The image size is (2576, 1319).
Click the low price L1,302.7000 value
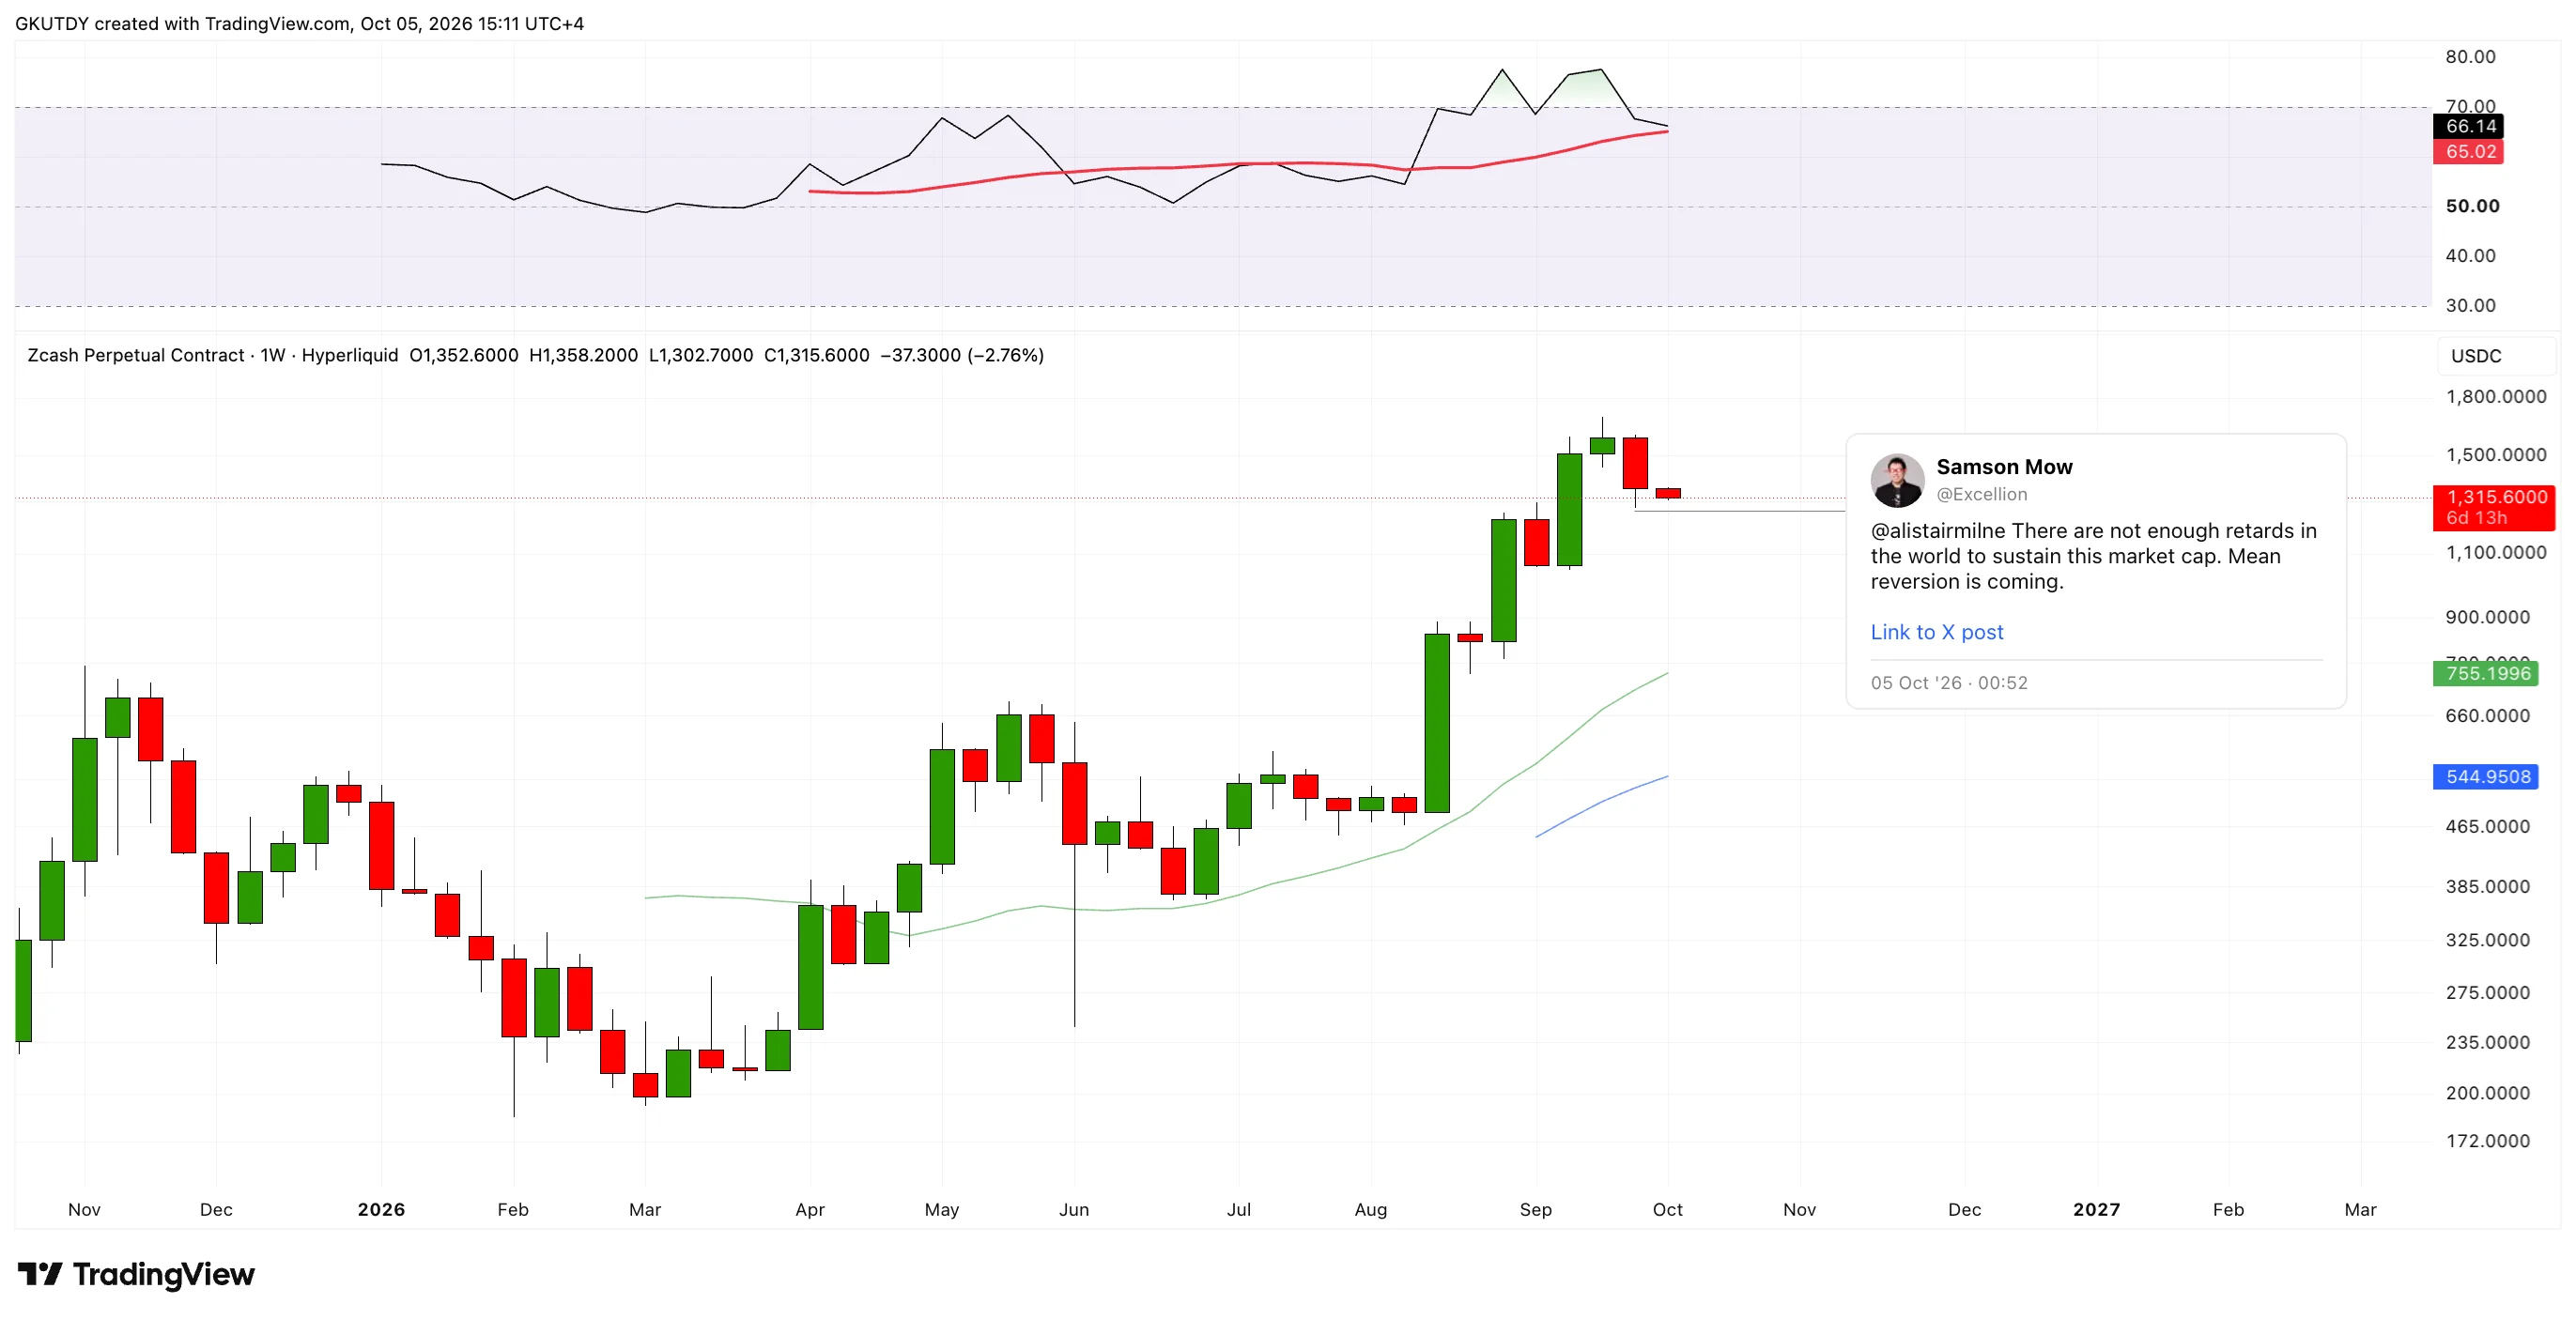(x=700, y=355)
